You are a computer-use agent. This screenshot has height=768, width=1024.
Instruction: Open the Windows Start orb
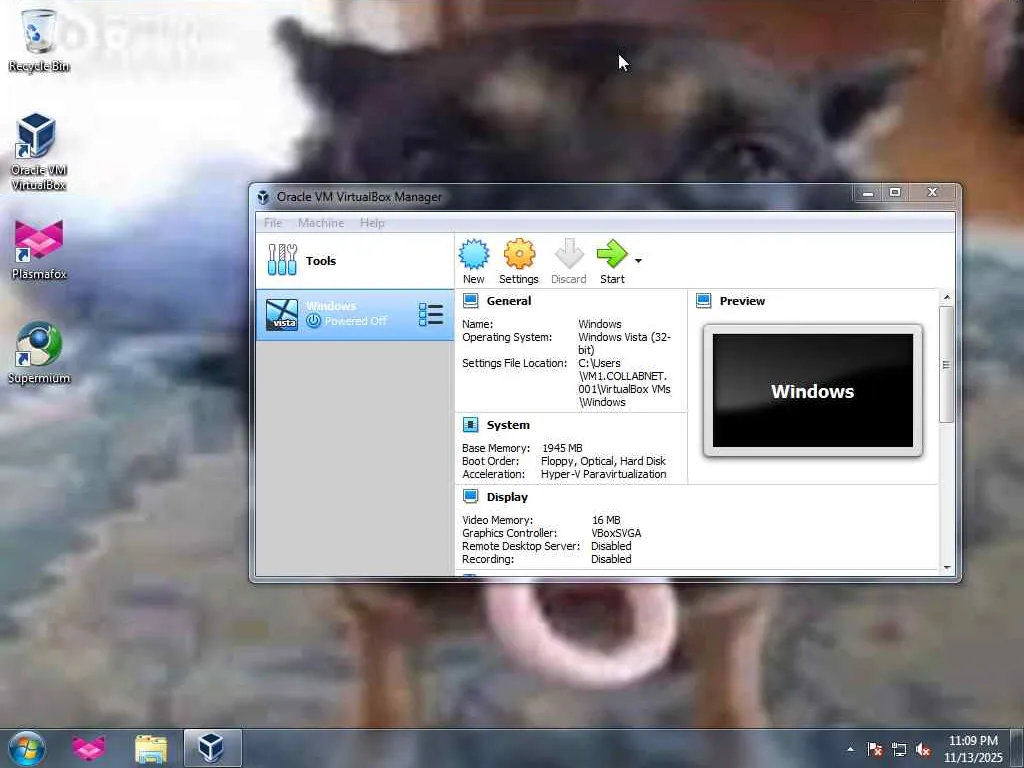click(x=27, y=748)
